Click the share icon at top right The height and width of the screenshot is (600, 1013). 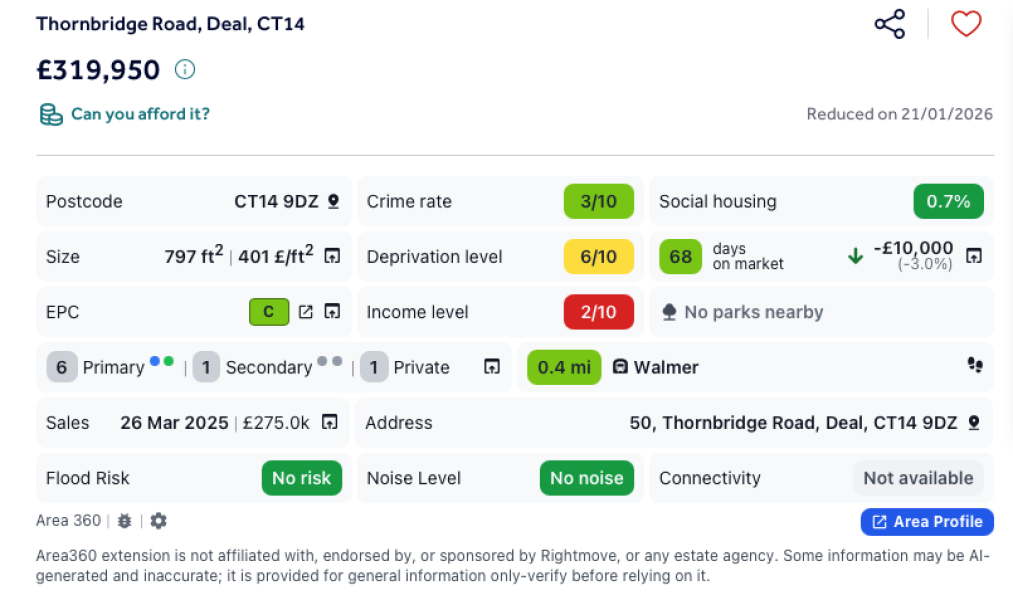pos(888,24)
